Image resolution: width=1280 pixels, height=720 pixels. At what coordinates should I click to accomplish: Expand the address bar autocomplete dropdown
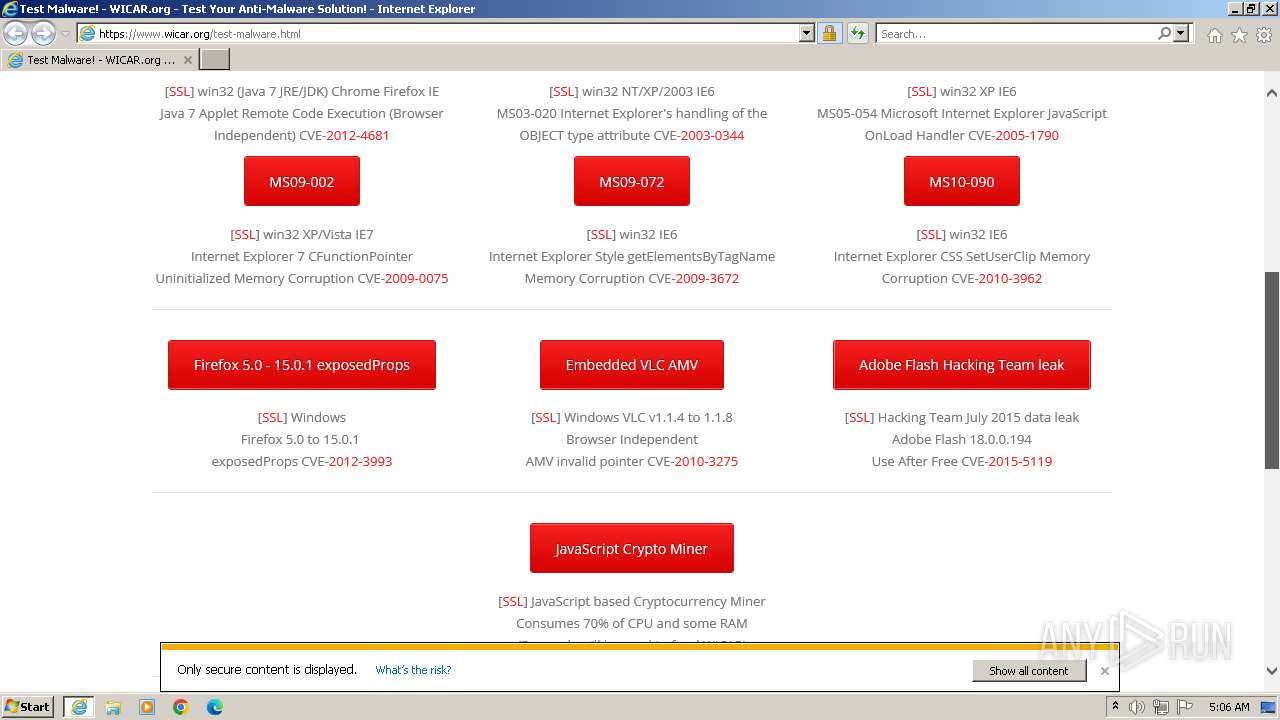tap(807, 33)
